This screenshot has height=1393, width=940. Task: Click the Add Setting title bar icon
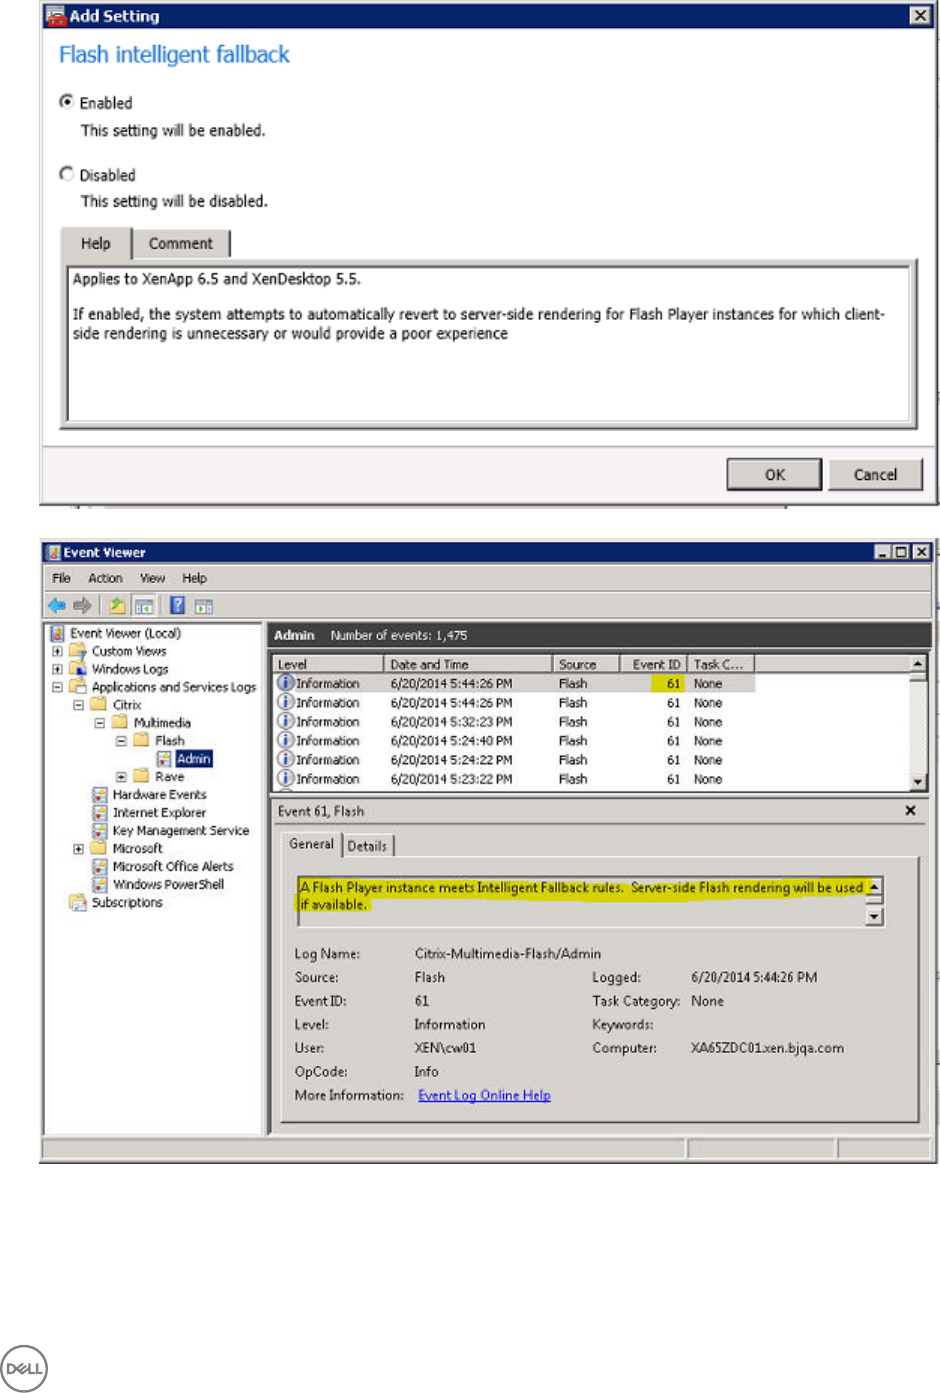coord(56,16)
